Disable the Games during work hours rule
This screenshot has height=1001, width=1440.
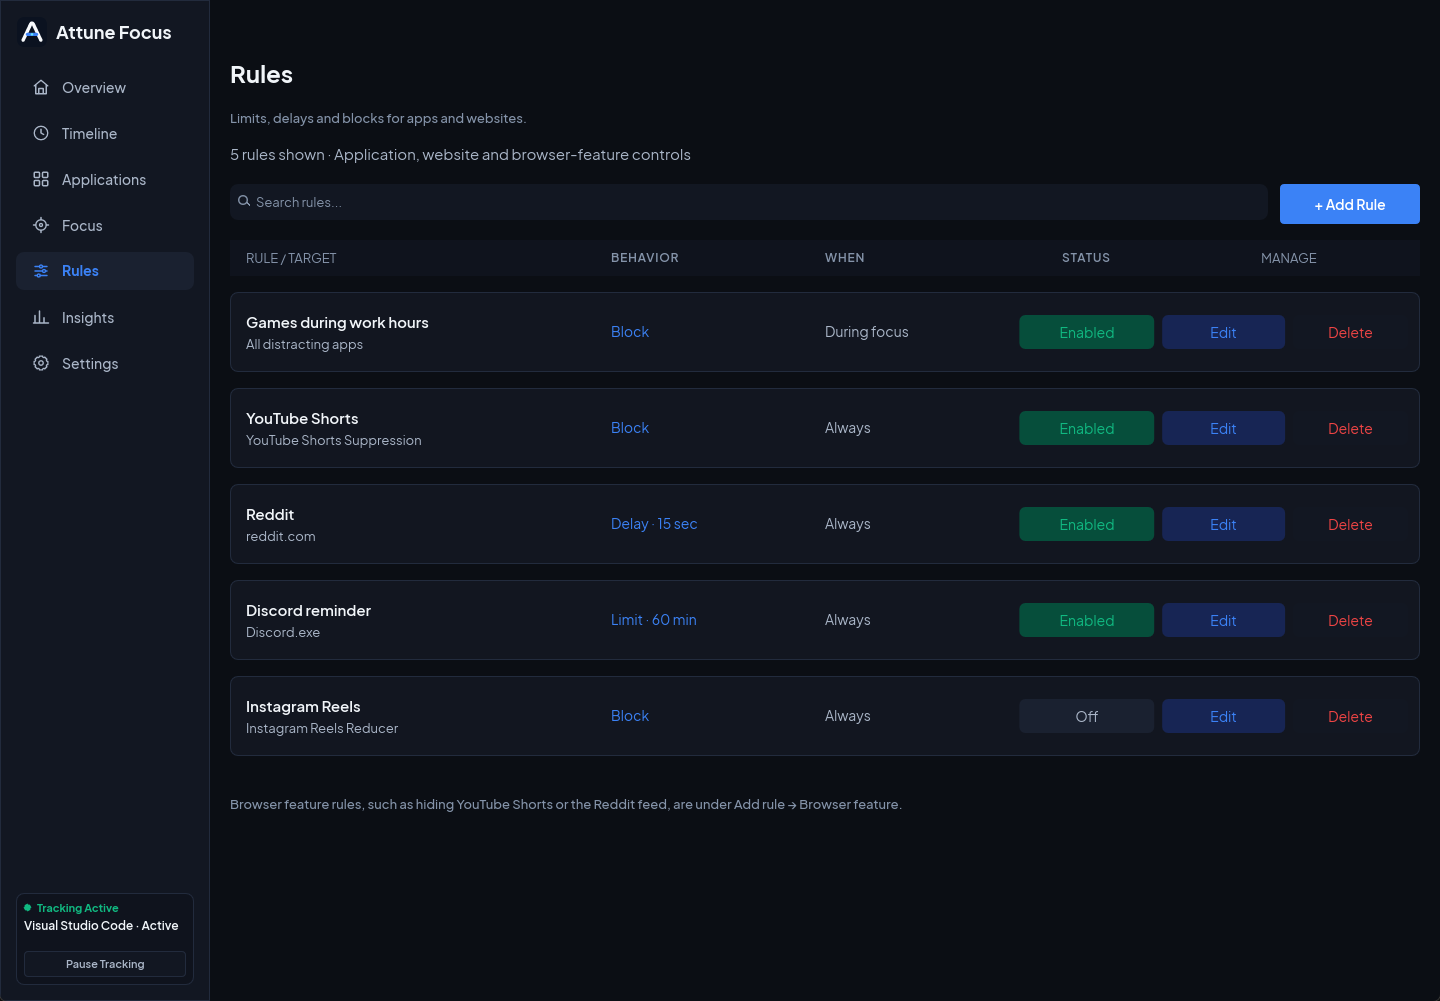(1086, 332)
